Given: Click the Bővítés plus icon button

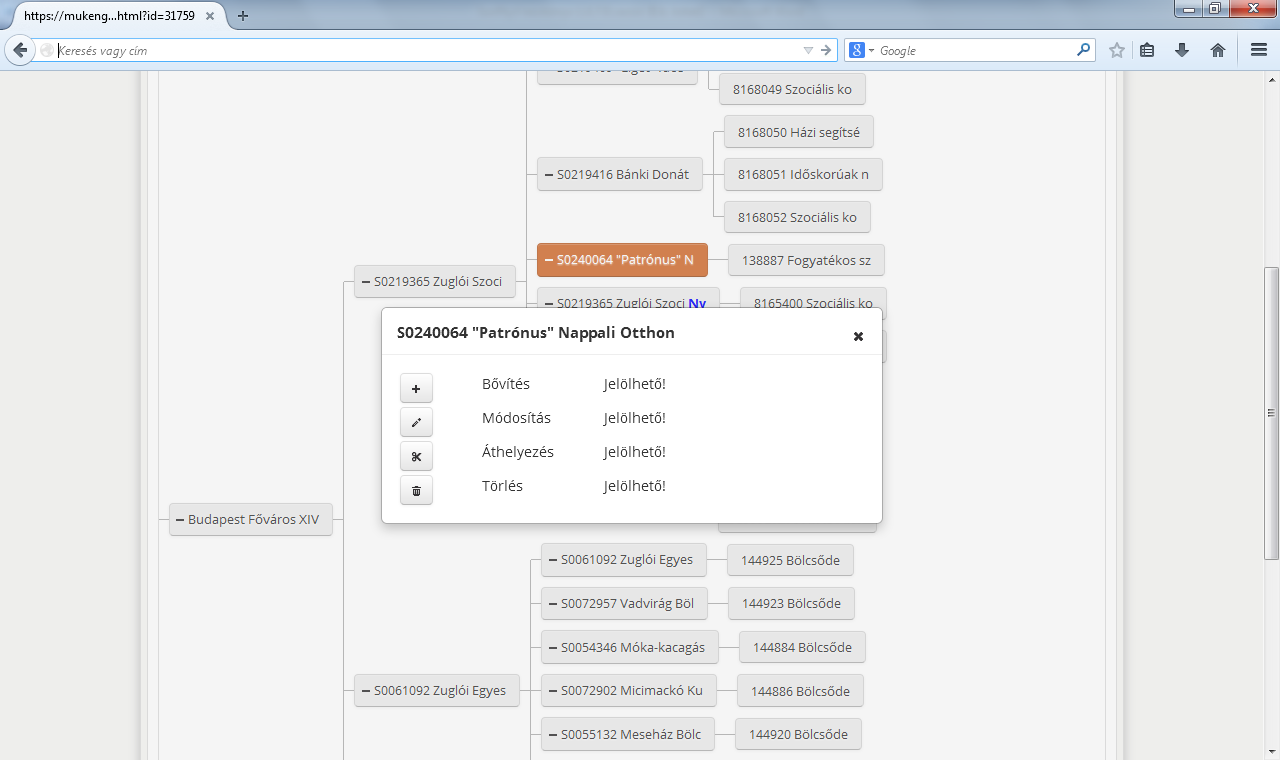Looking at the screenshot, I should pos(416,388).
